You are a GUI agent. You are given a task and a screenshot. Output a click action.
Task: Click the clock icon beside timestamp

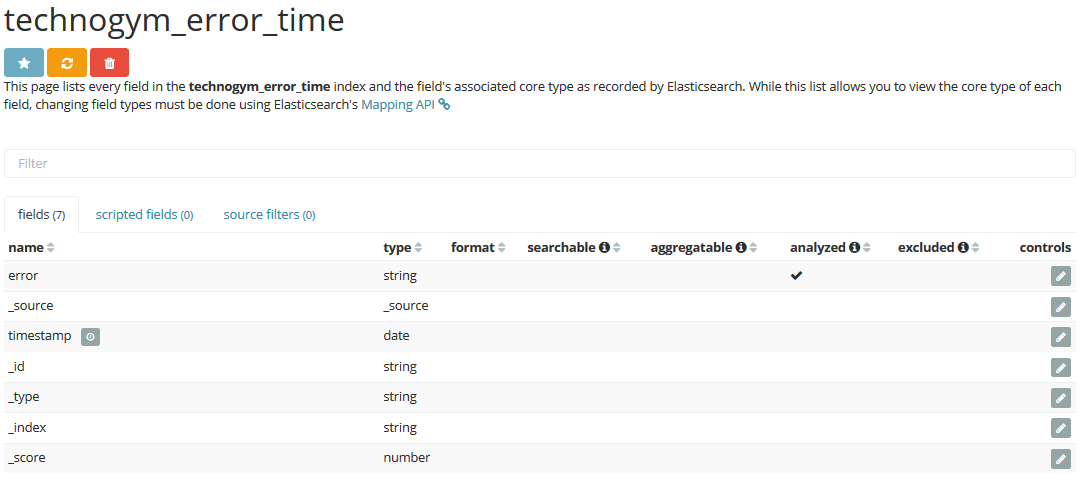(90, 337)
